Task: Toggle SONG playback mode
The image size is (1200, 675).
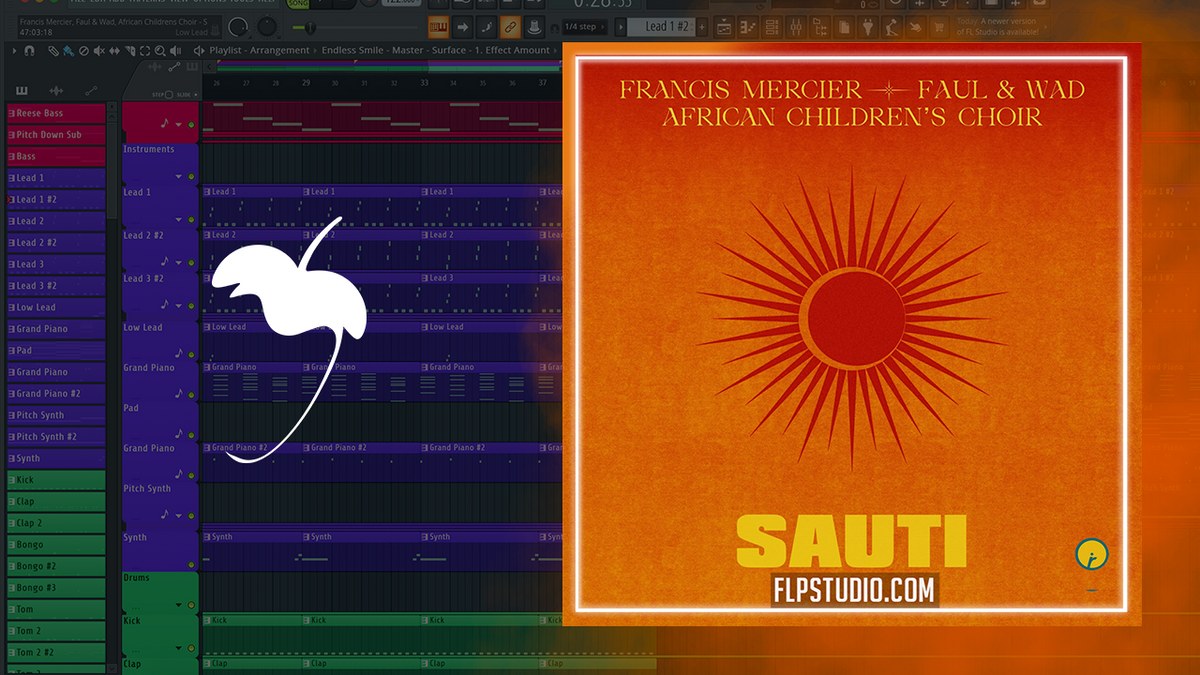Action: (296, 5)
